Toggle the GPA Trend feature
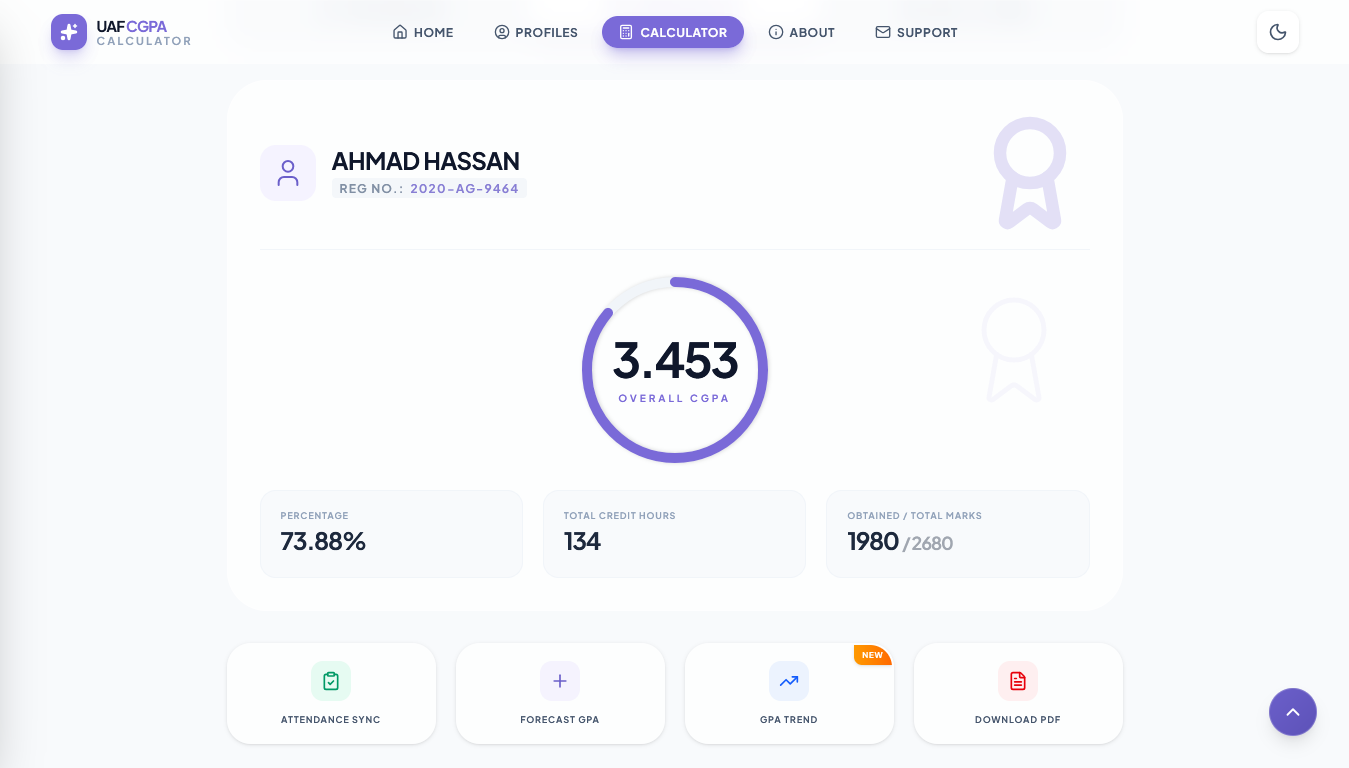The height and width of the screenshot is (768, 1349). (x=789, y=692)
